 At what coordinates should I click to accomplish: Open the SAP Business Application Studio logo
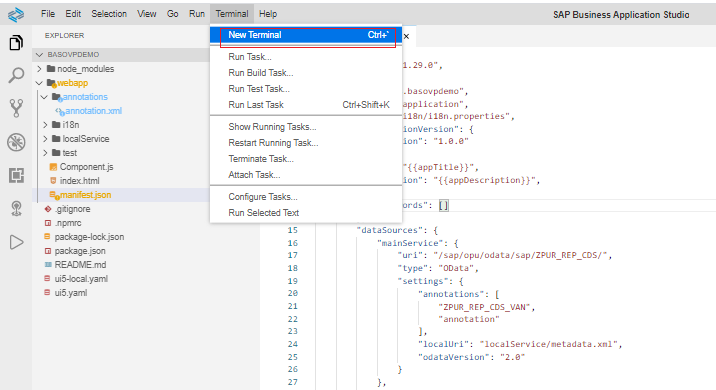pos(16,15)
